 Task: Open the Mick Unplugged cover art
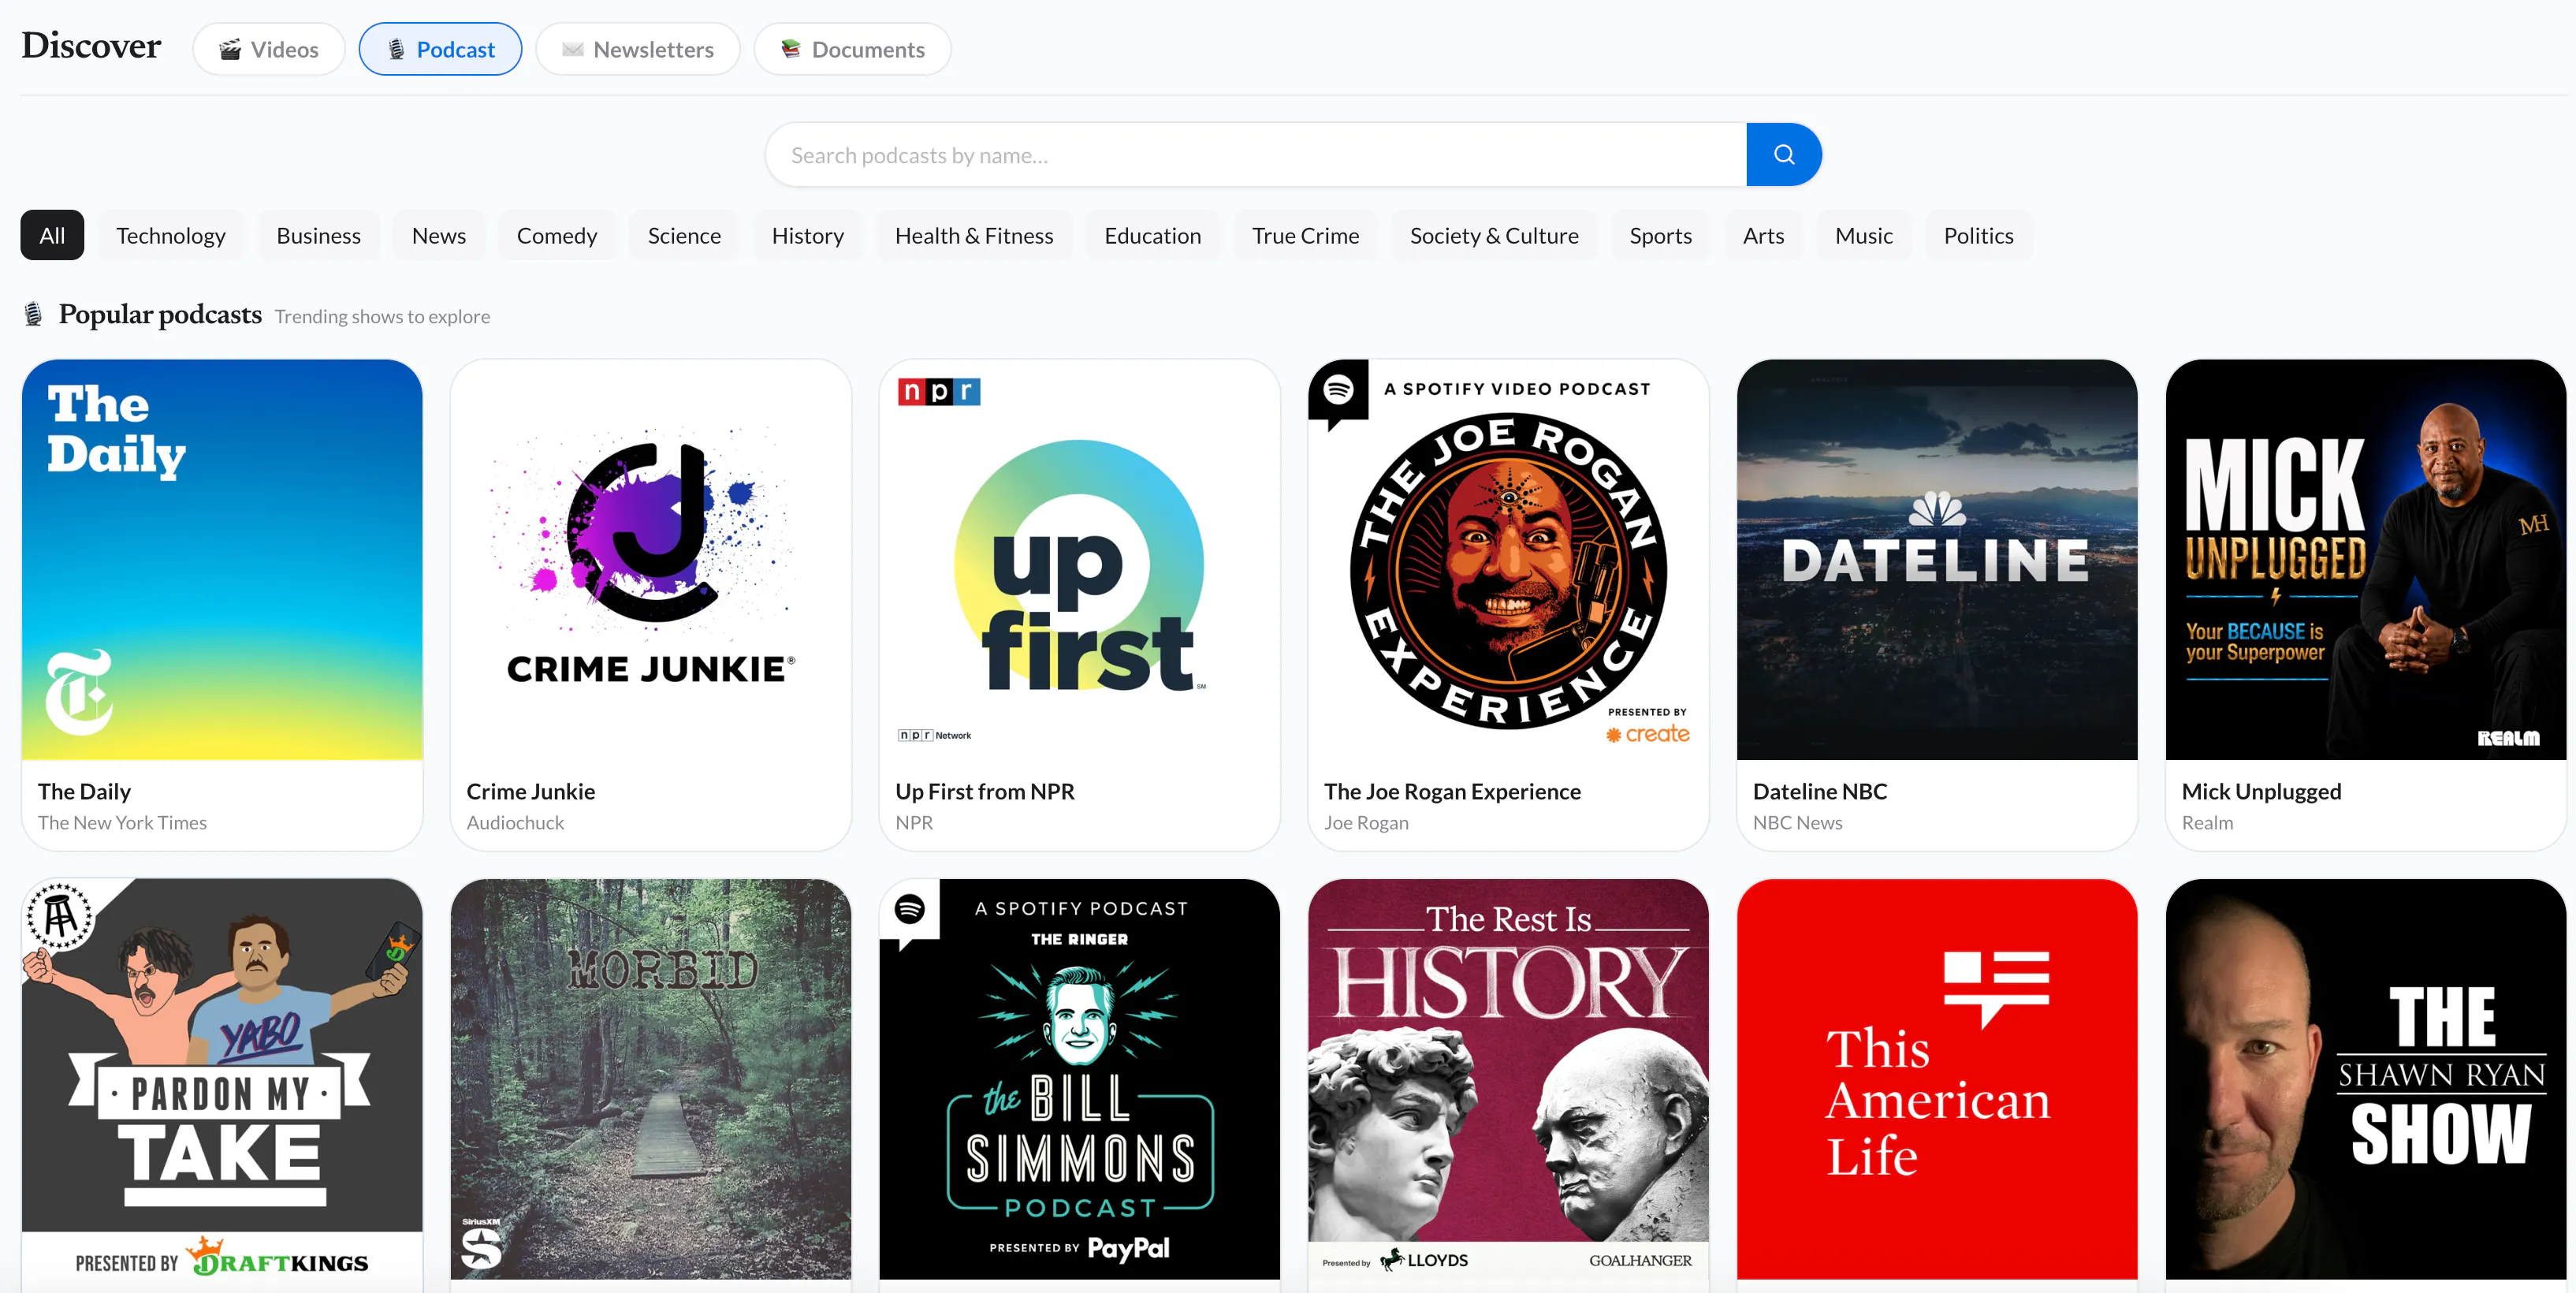coord(2366,559)
